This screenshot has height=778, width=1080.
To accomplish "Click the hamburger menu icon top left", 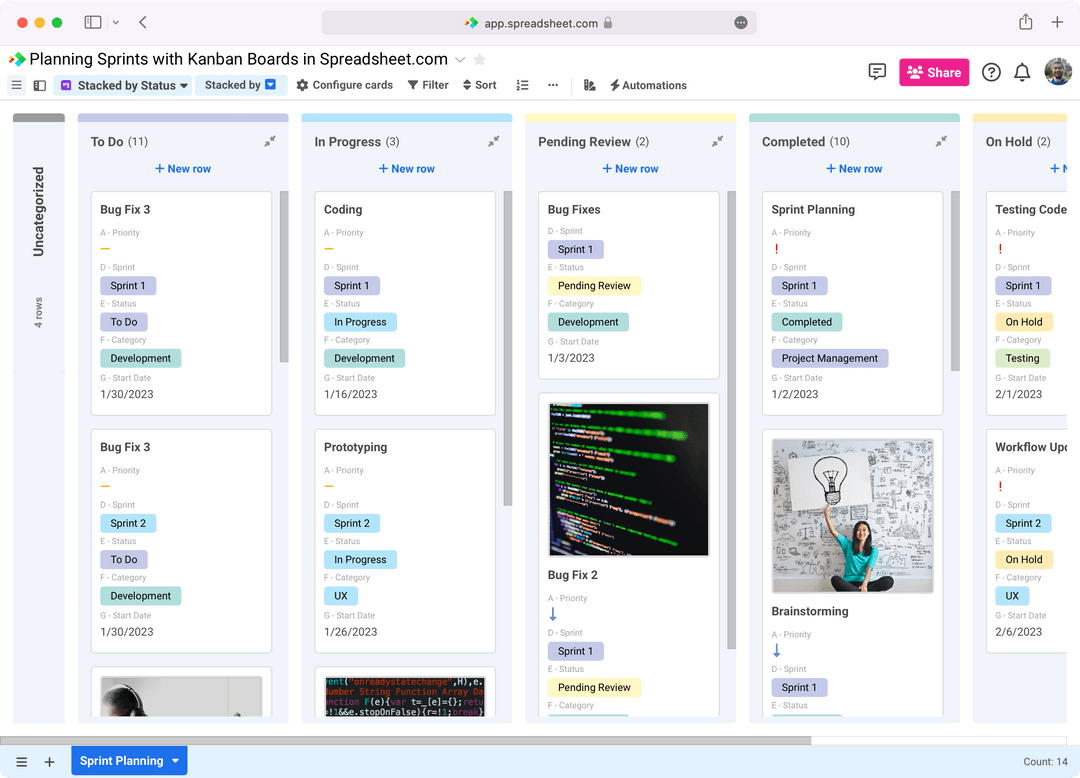I will point(16,85).
